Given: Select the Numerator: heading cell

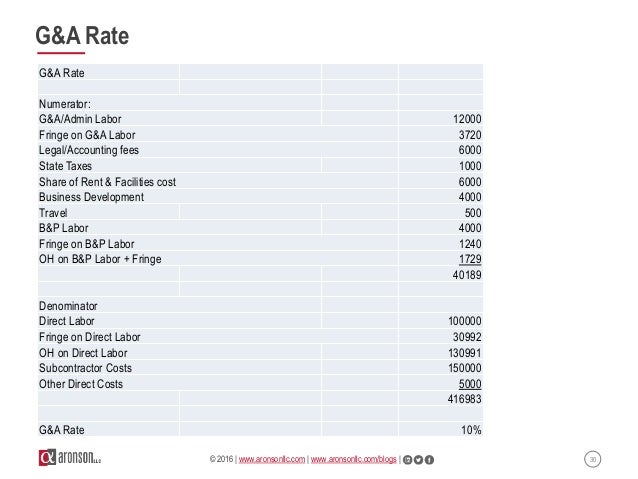Looking at the screenshot, I should (65, 104).
